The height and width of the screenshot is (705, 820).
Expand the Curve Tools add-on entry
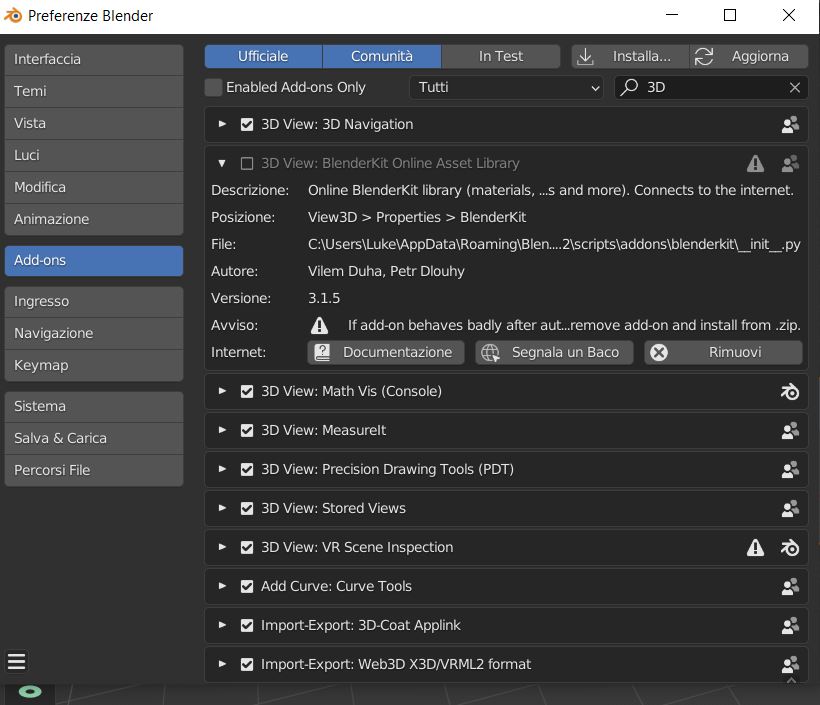tap(222, 586)
